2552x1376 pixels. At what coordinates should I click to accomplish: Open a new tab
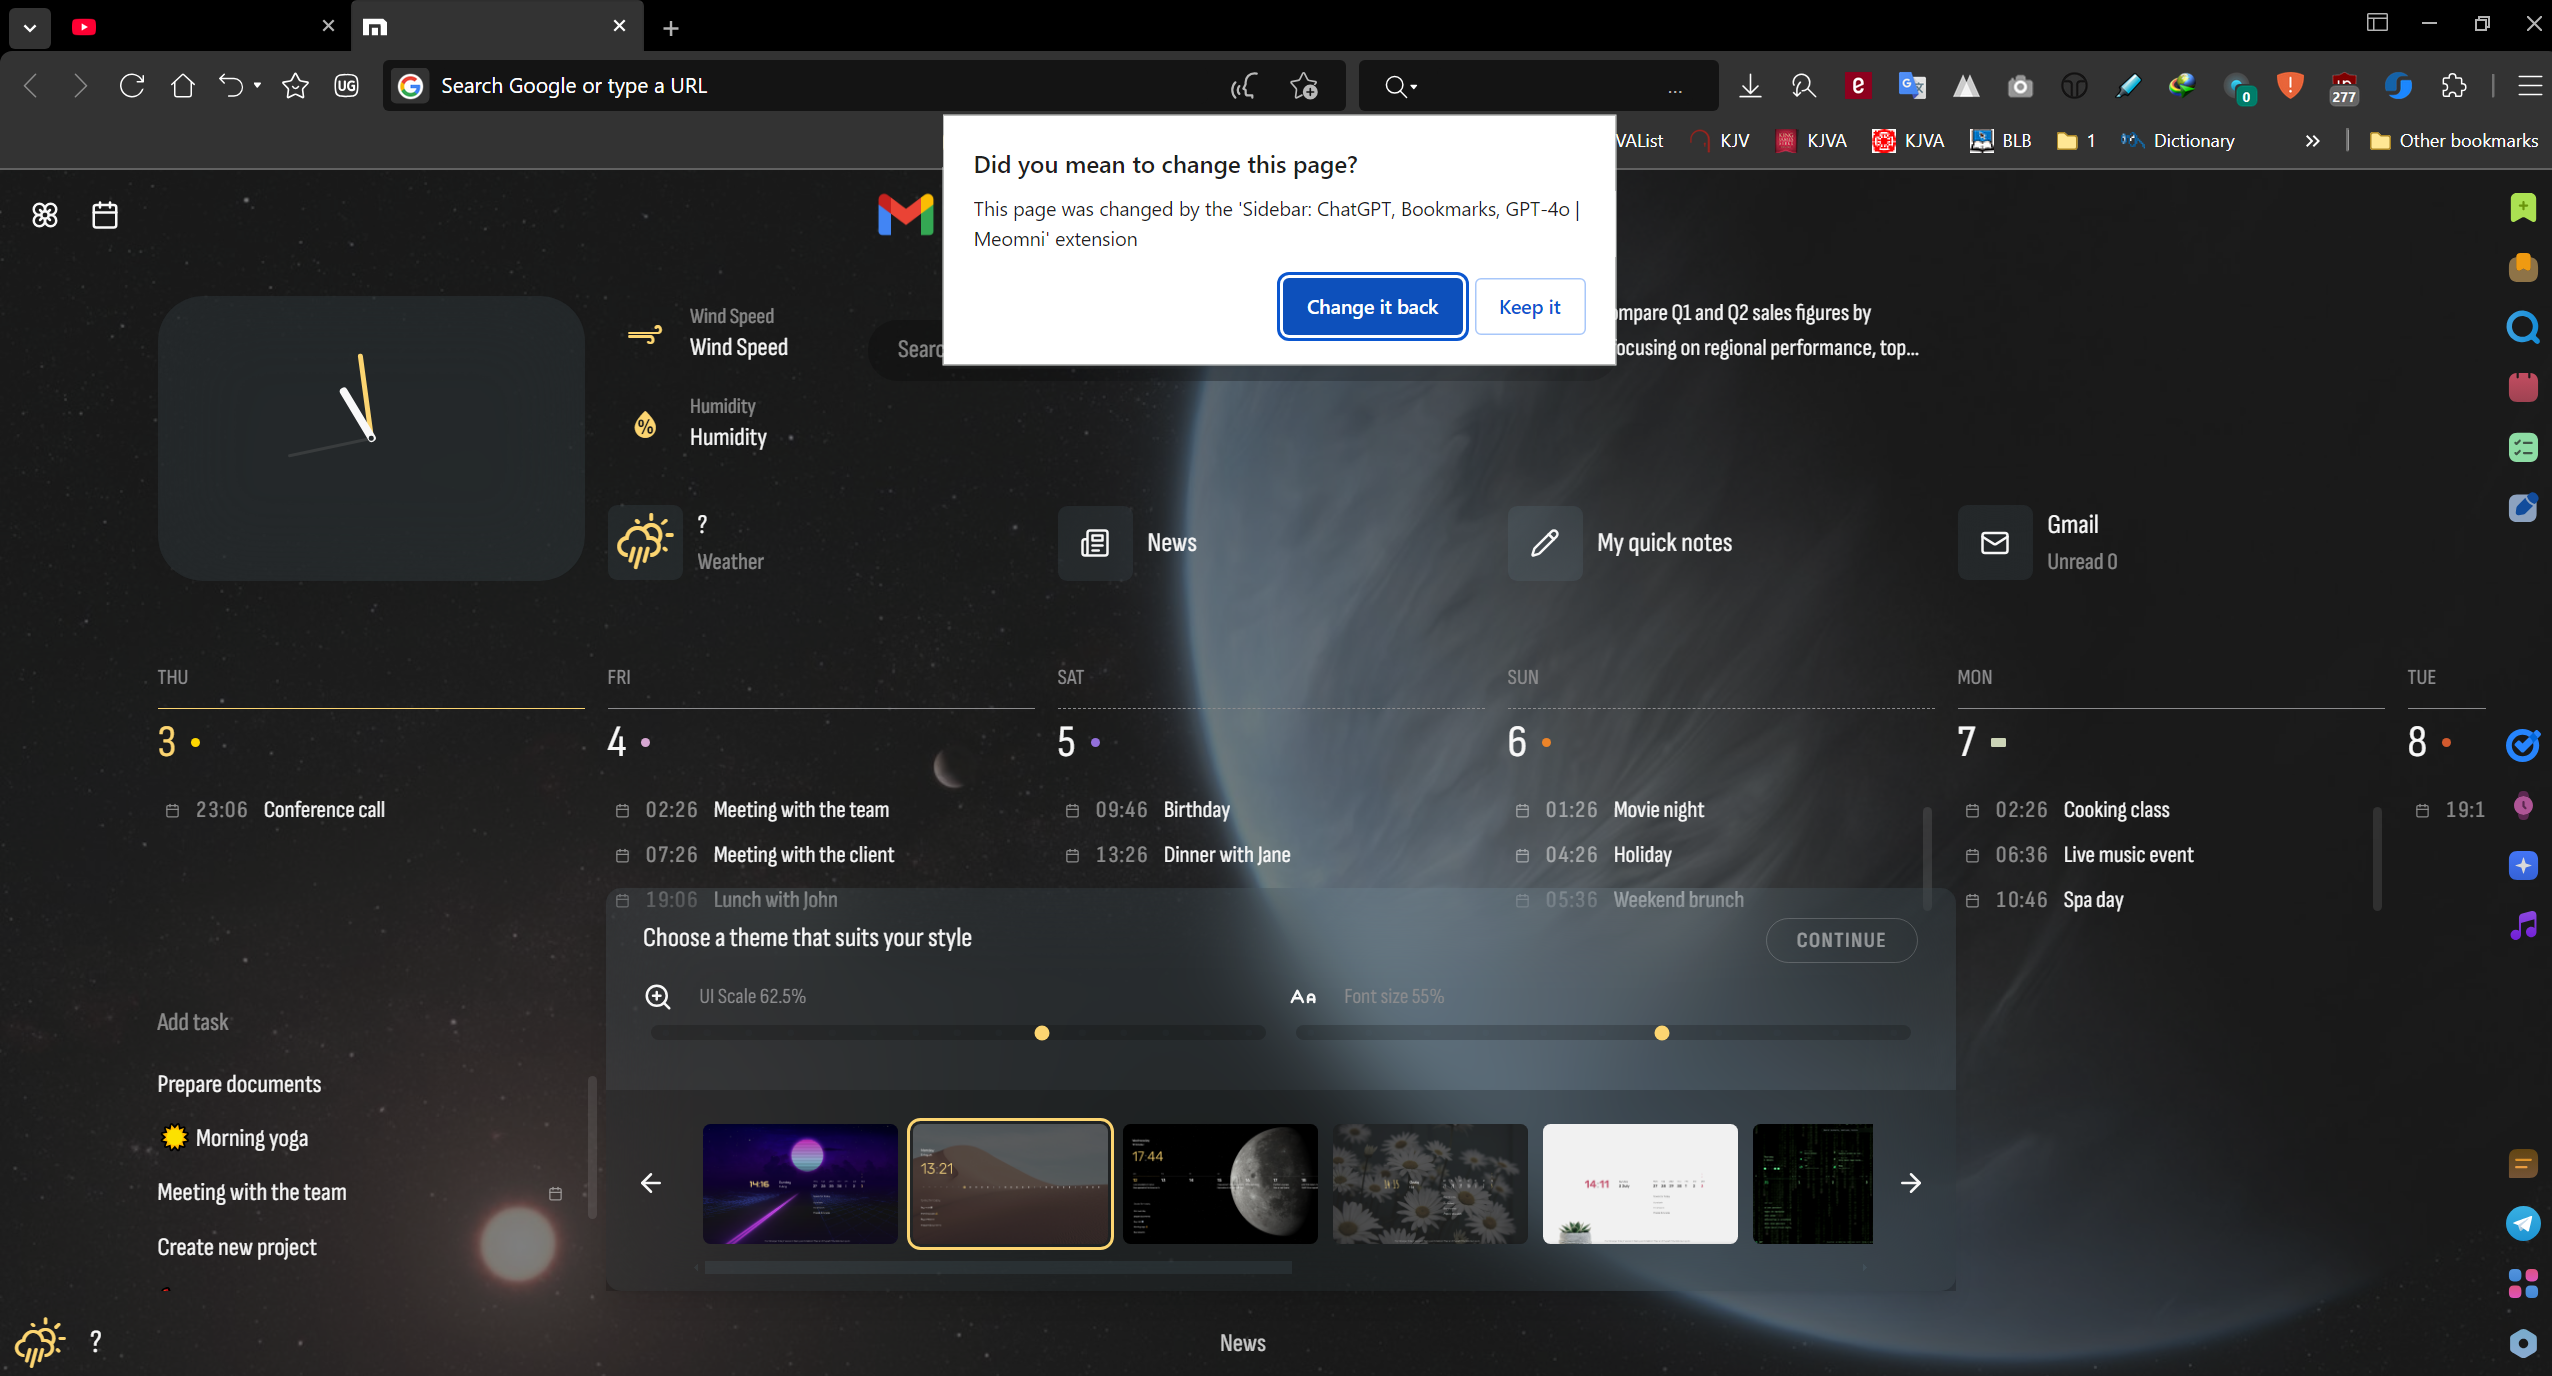pos(670,28)
